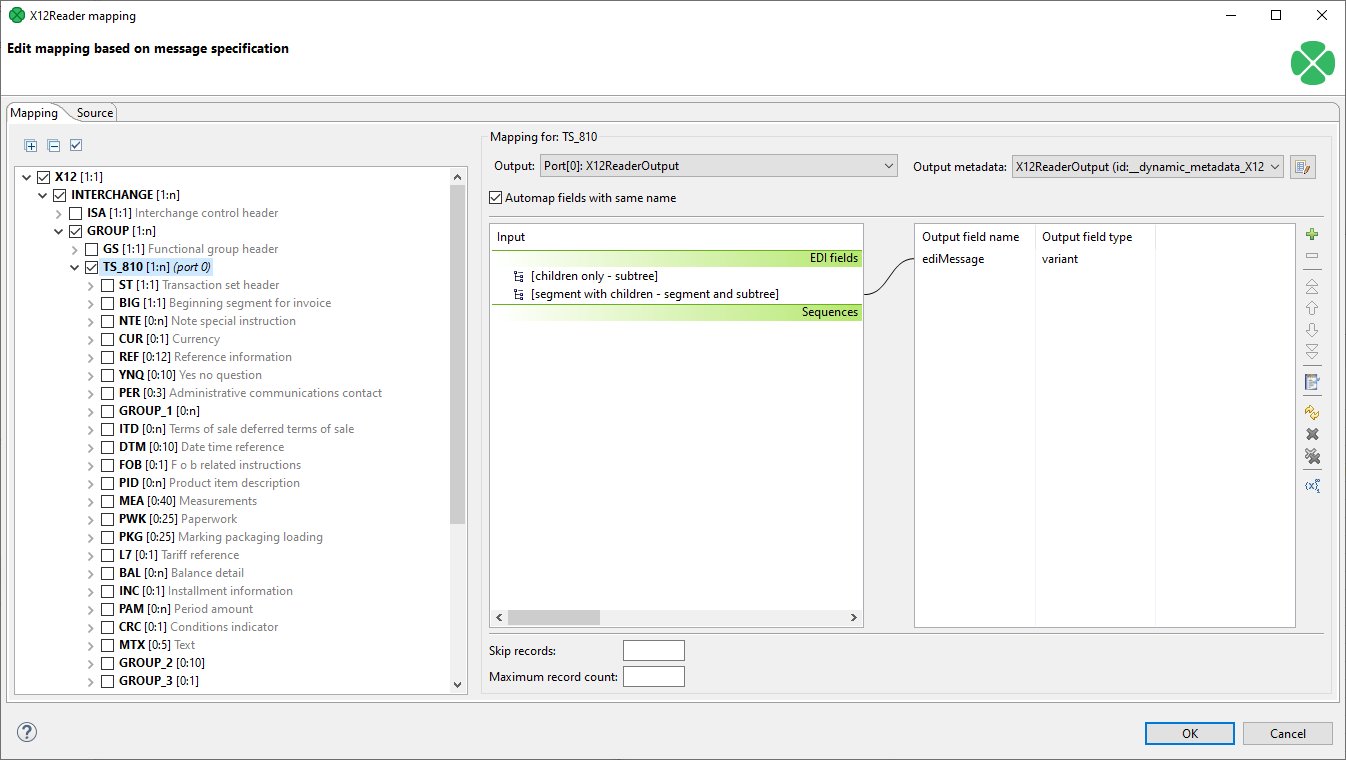This screenshot has height=760, width=1346.
Task: Switch to the Source tab
Action: [93, 113]
